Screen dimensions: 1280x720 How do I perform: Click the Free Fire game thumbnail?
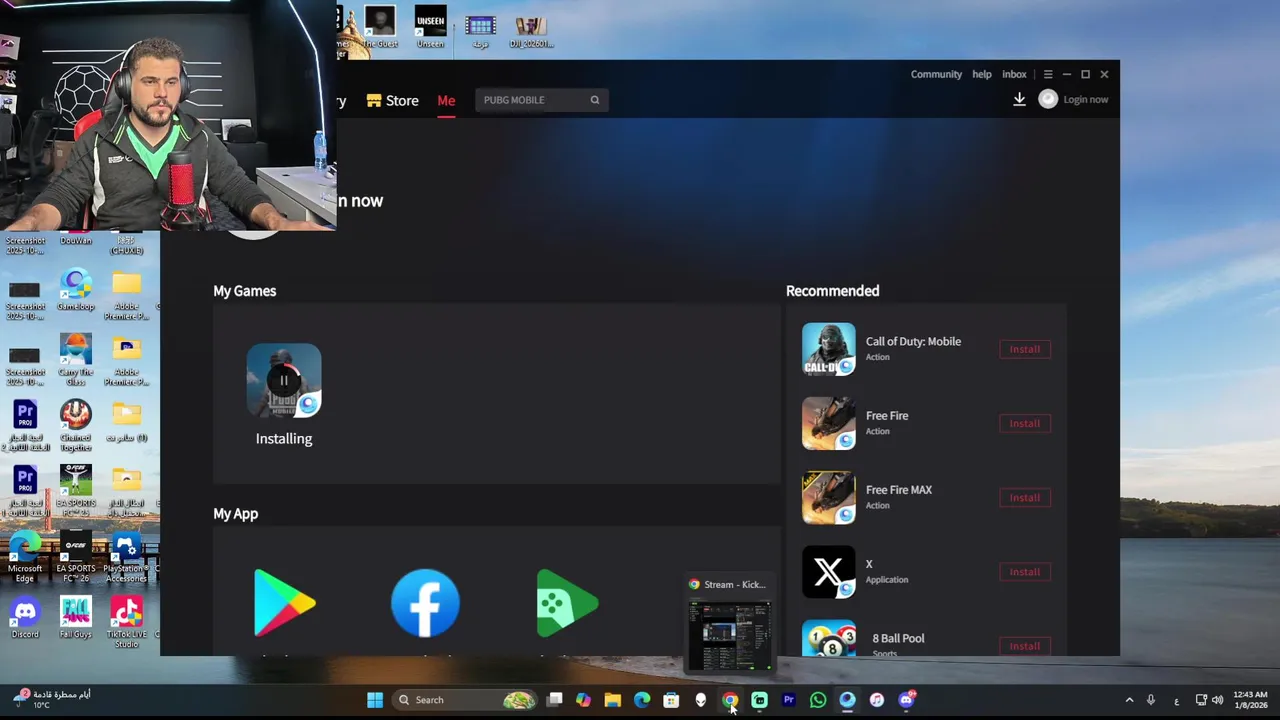(x=828, y=423)
